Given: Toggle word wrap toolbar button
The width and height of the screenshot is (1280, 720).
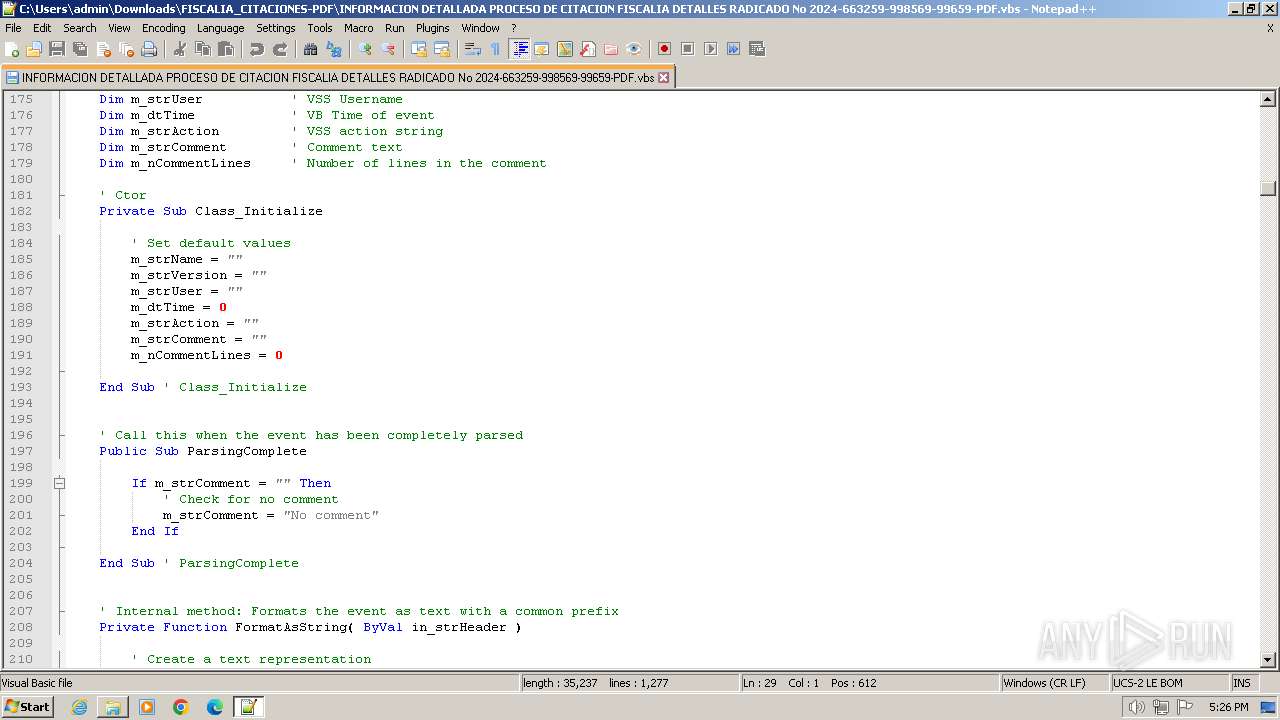Looking at the screenshot, I should pos(473,49).
